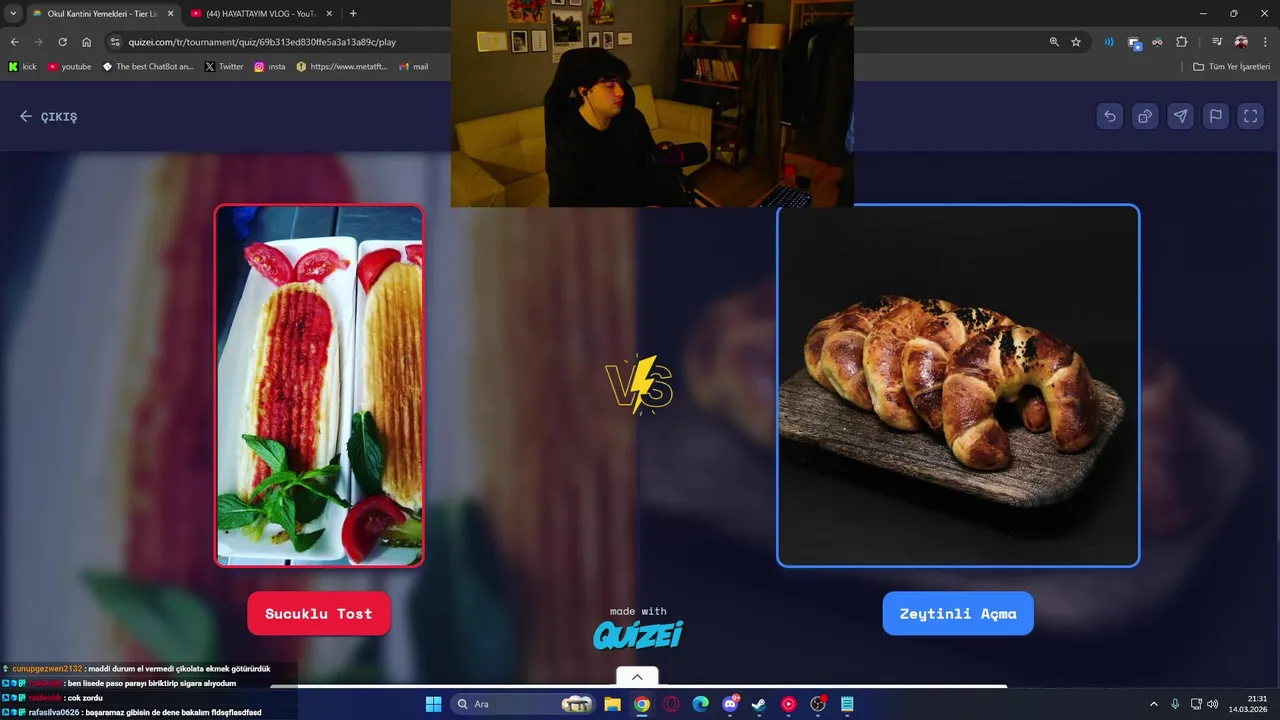The height and width of the screenshot is (720, 1280).
Task: Open site information icon in address bar
Action: click(115, 42)
